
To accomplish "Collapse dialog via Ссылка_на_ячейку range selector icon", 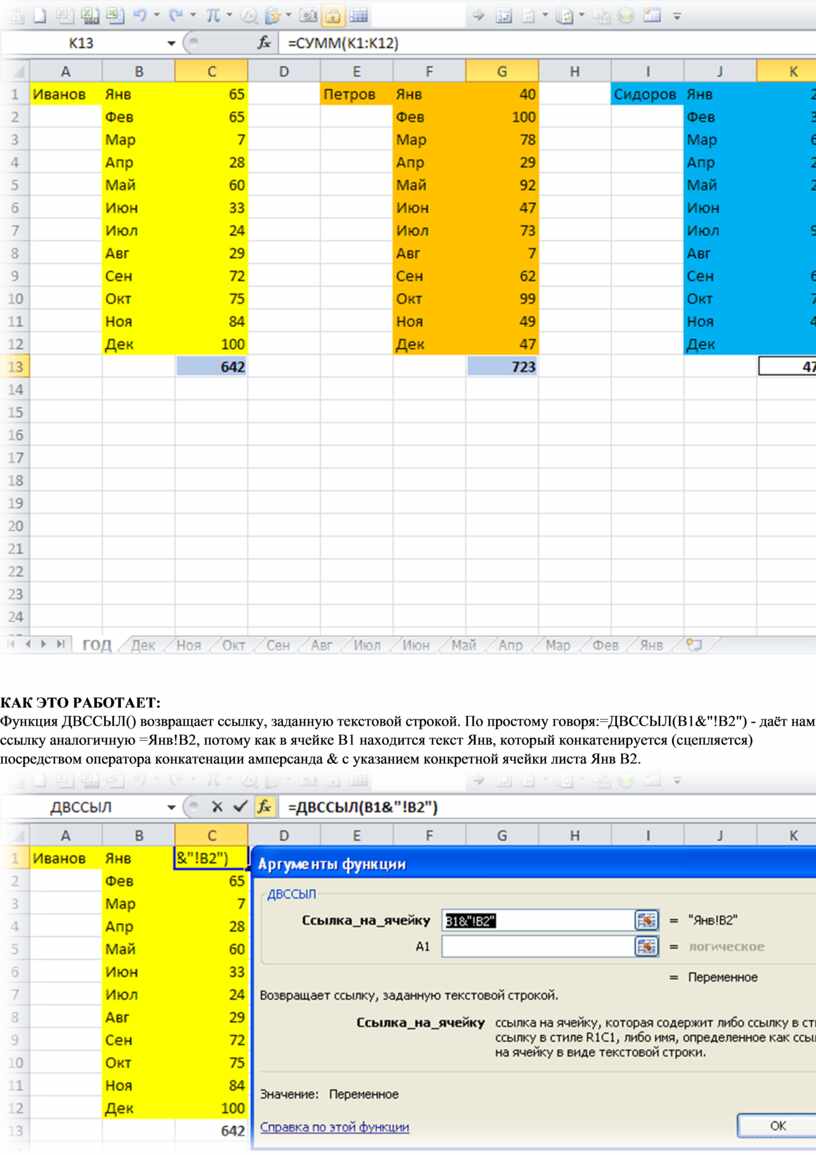I will pyautogui.click(x=646, y=920).
